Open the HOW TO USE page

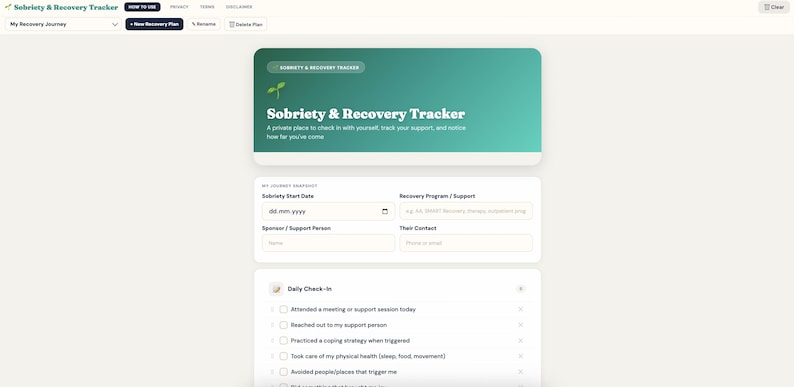(x=142, y=7)
